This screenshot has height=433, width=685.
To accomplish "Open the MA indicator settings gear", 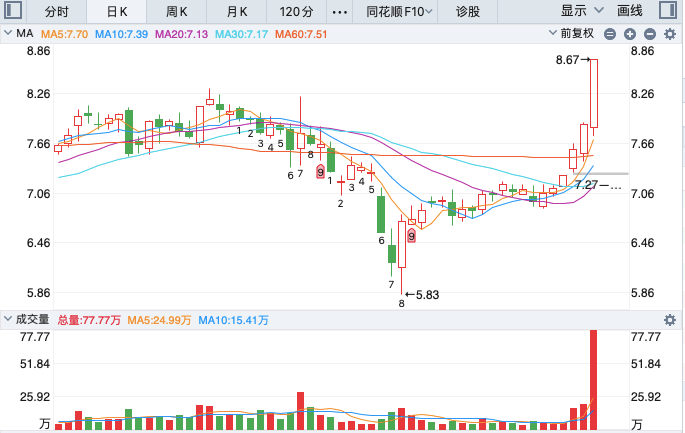I will tap(670, 34).
